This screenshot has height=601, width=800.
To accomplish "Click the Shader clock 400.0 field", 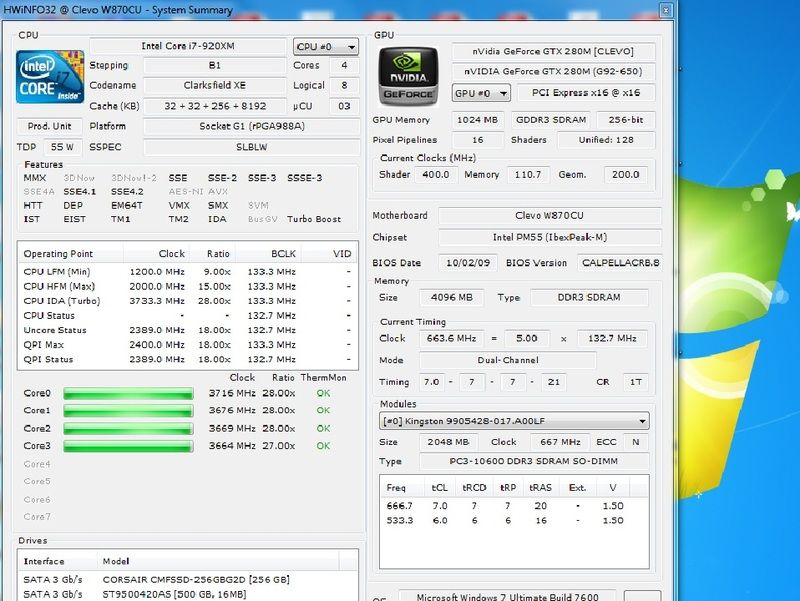I will tap(435, 174).
